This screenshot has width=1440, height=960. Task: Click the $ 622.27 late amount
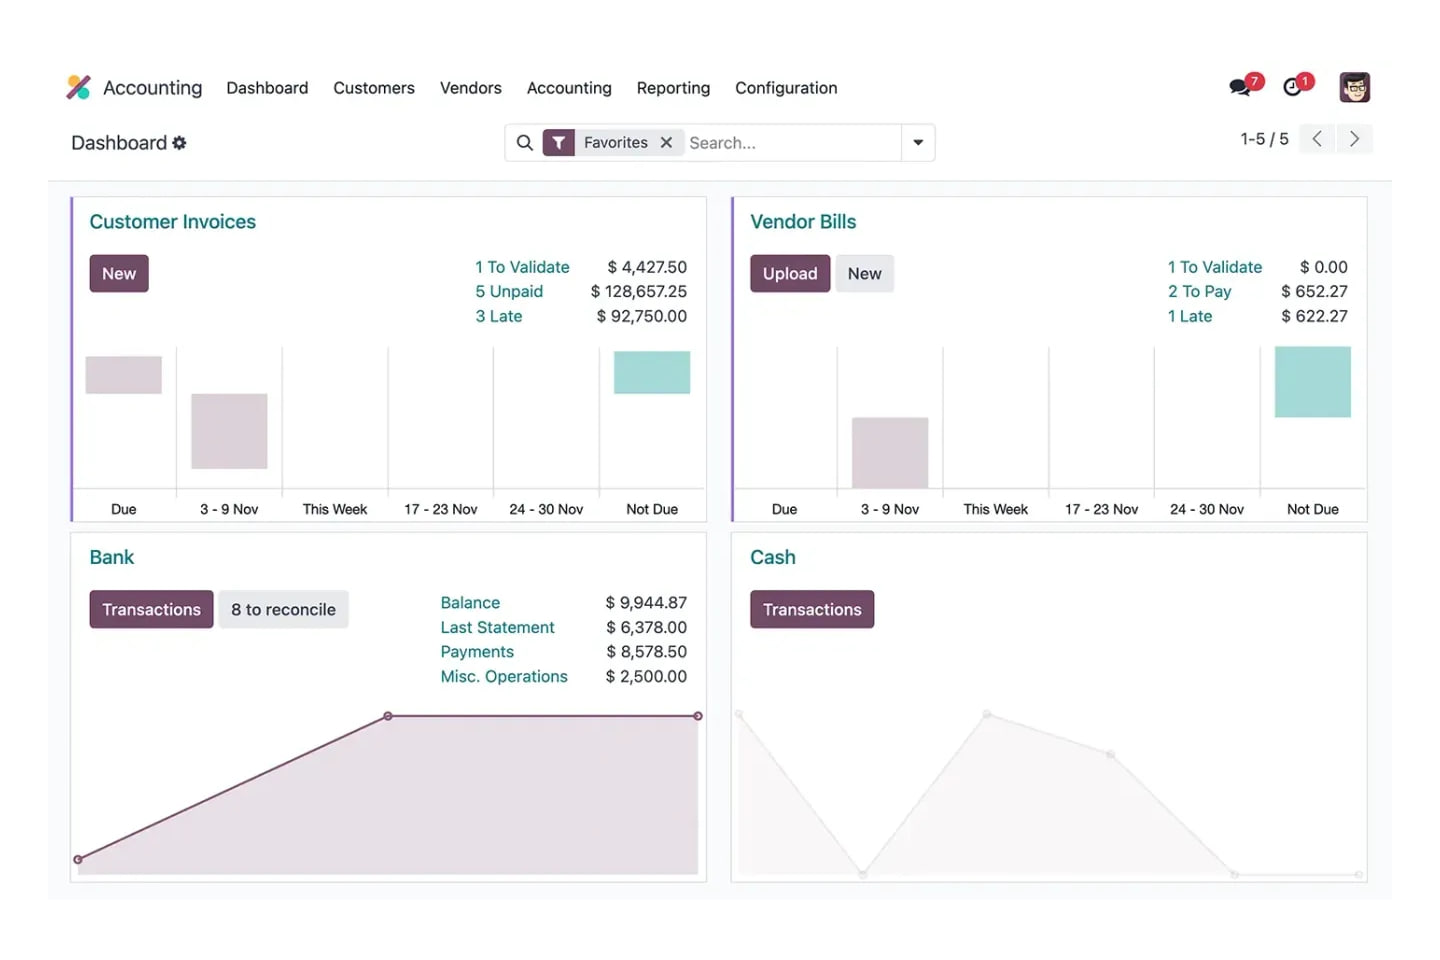coord(1314,316)
